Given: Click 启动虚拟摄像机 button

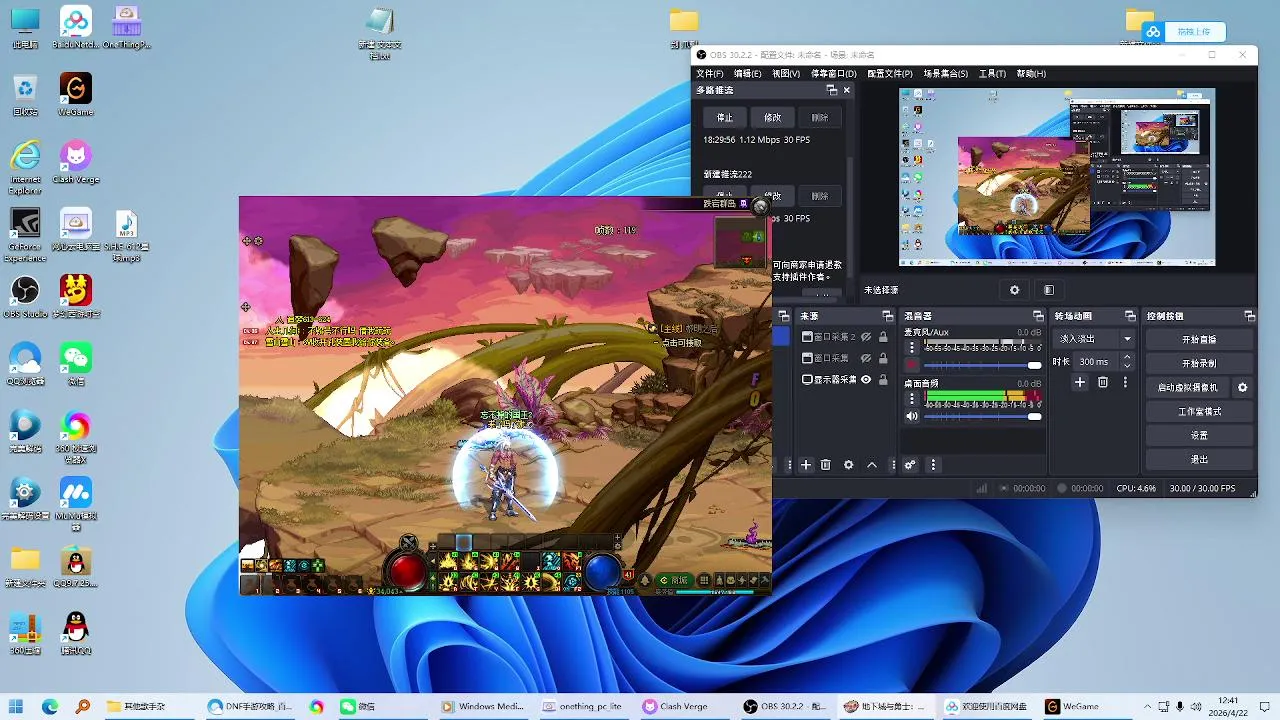Looking at the screenshot, I should coord(1188,387).
